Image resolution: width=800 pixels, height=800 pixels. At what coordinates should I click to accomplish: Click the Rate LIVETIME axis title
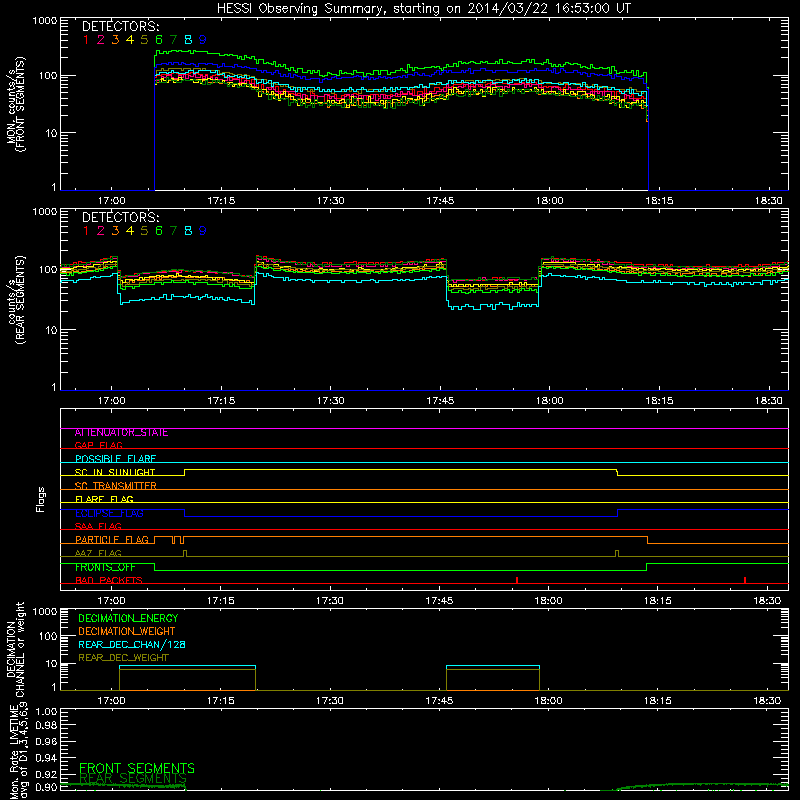[x=16, y=751]
